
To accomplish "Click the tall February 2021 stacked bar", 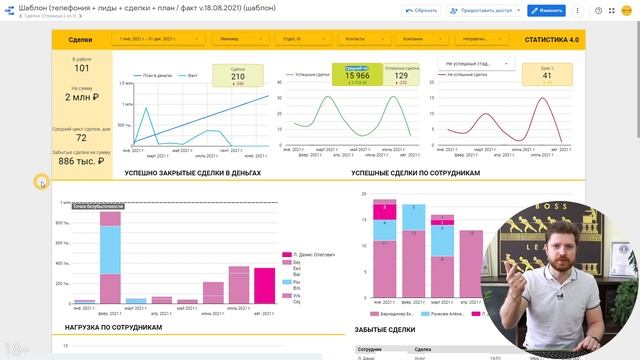I will (x=110, y=257).
